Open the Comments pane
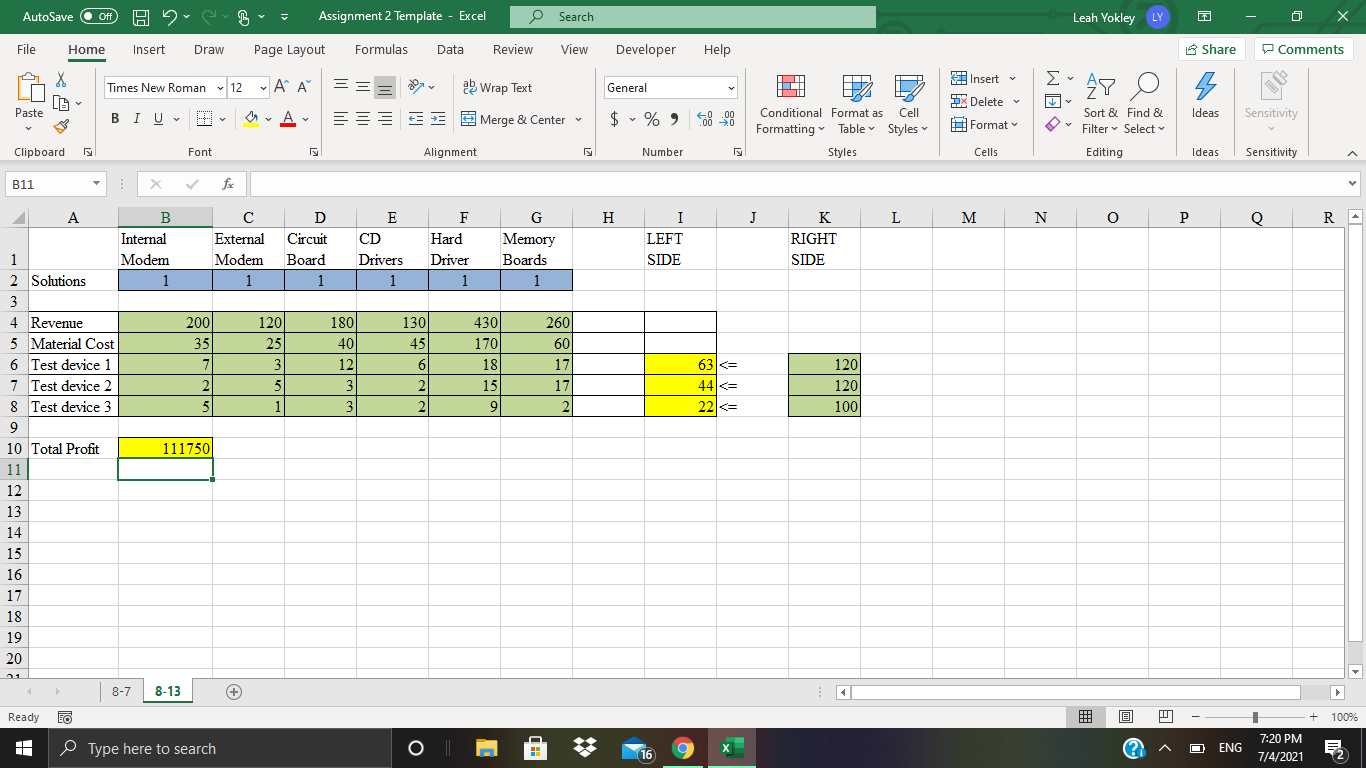The width and height of the screenshot is (1366, 768). coord(1302,50)
